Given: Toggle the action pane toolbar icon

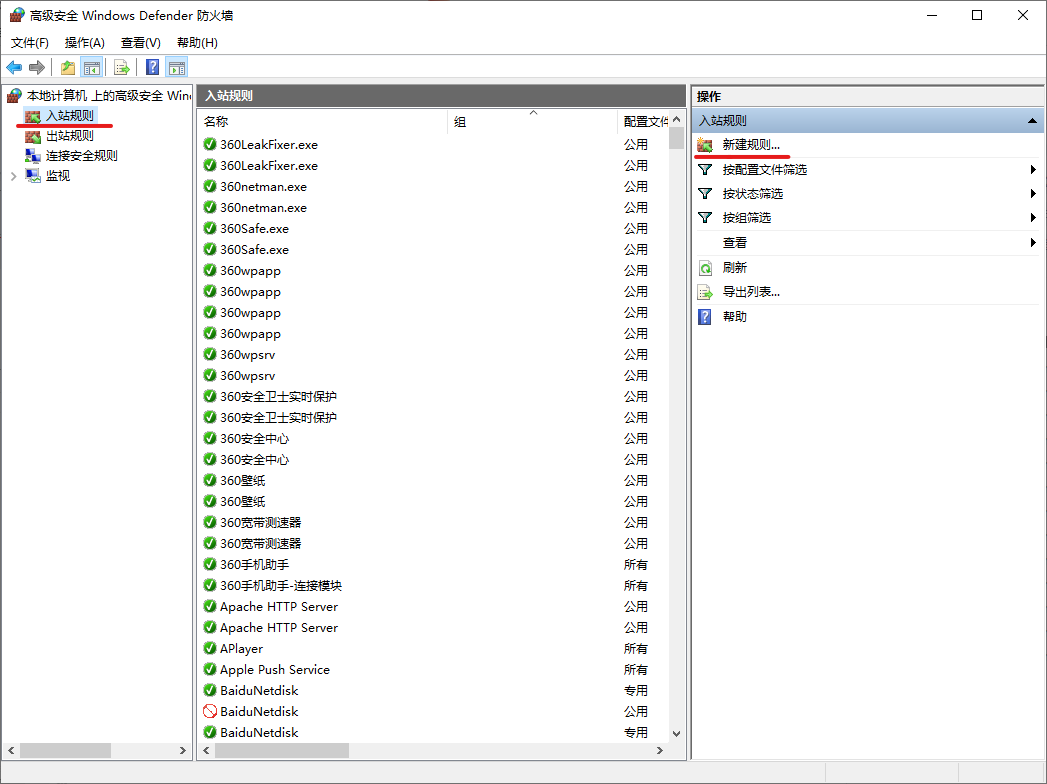Looking at the screenshot, I should pos(177,67).
